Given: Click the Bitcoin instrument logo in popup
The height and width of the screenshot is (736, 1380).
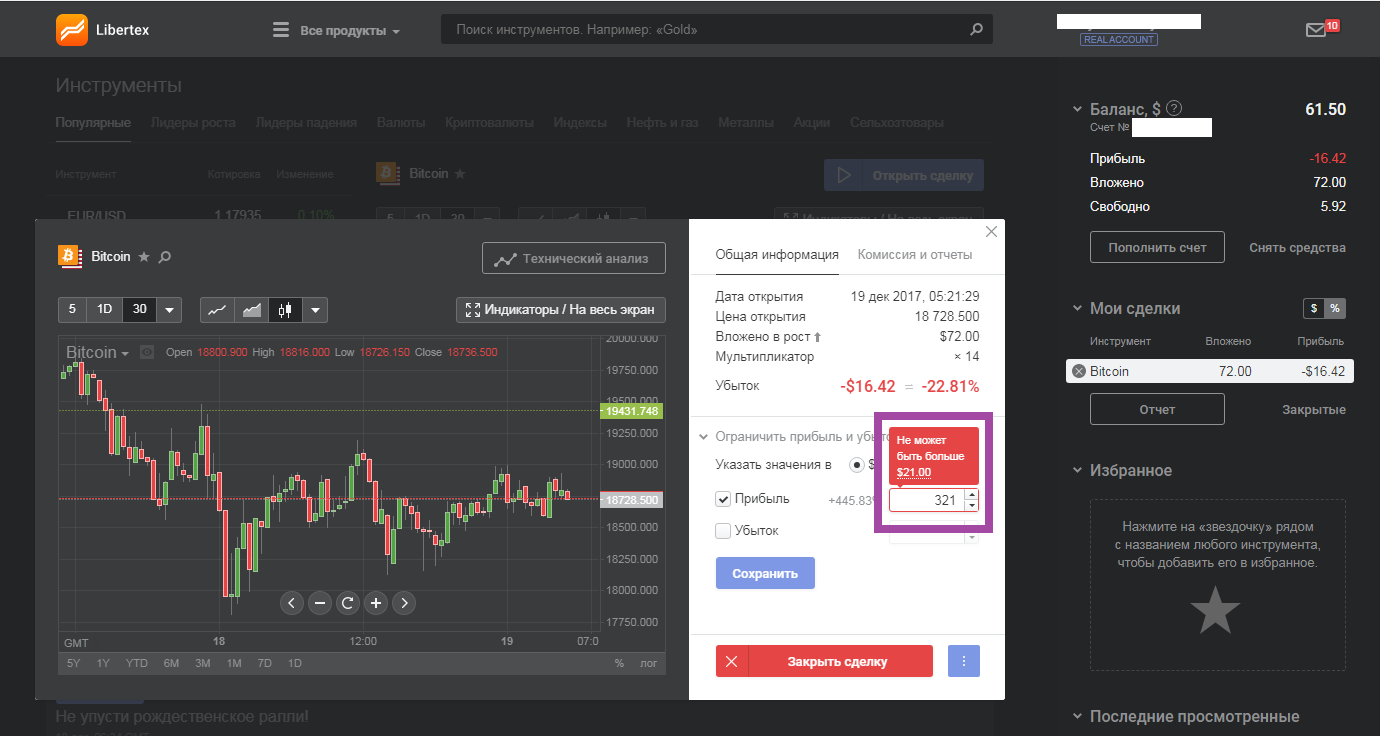Looking at the screenshot, I should [70, 257].
